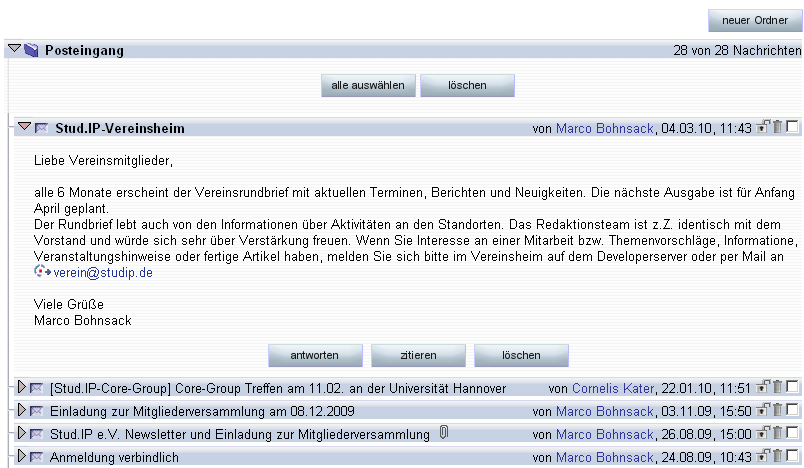Click the zitieren button

(x=418, y=355)
